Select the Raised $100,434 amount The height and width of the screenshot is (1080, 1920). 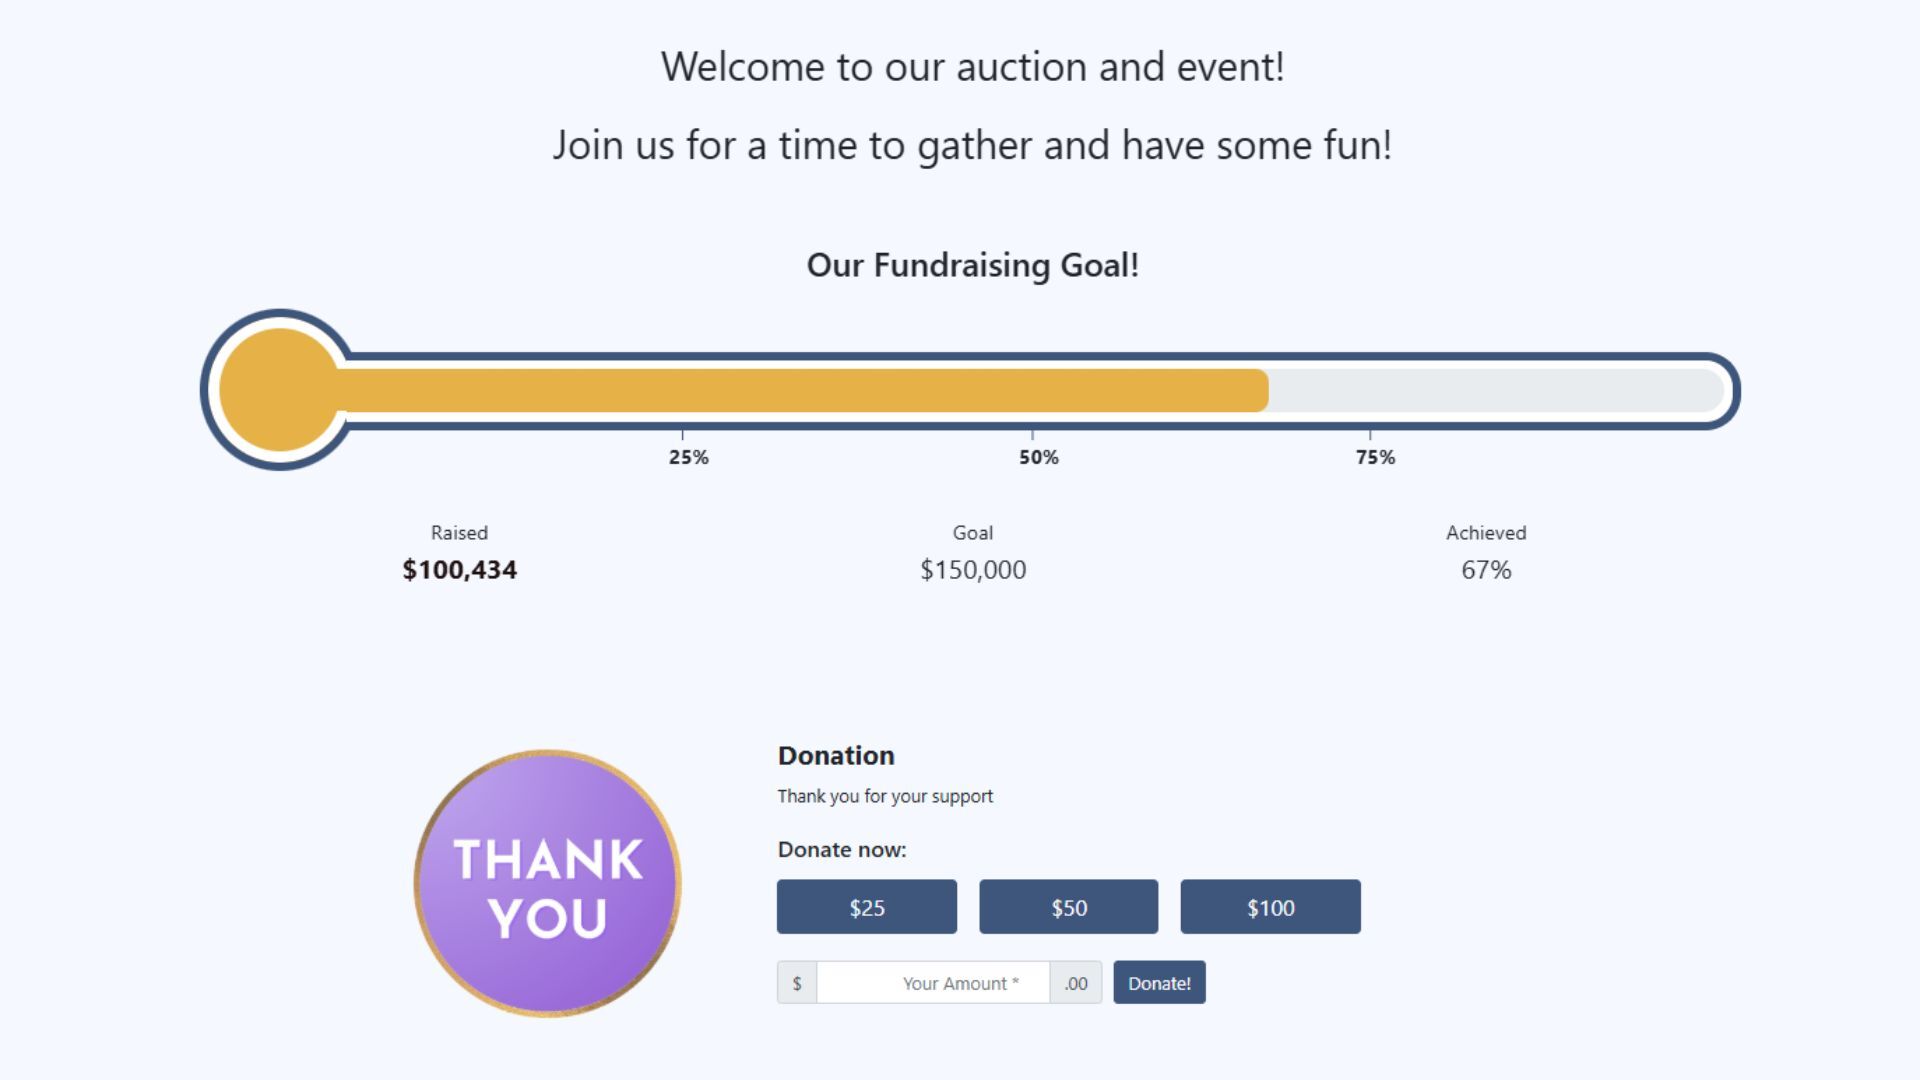pos(459,570)
